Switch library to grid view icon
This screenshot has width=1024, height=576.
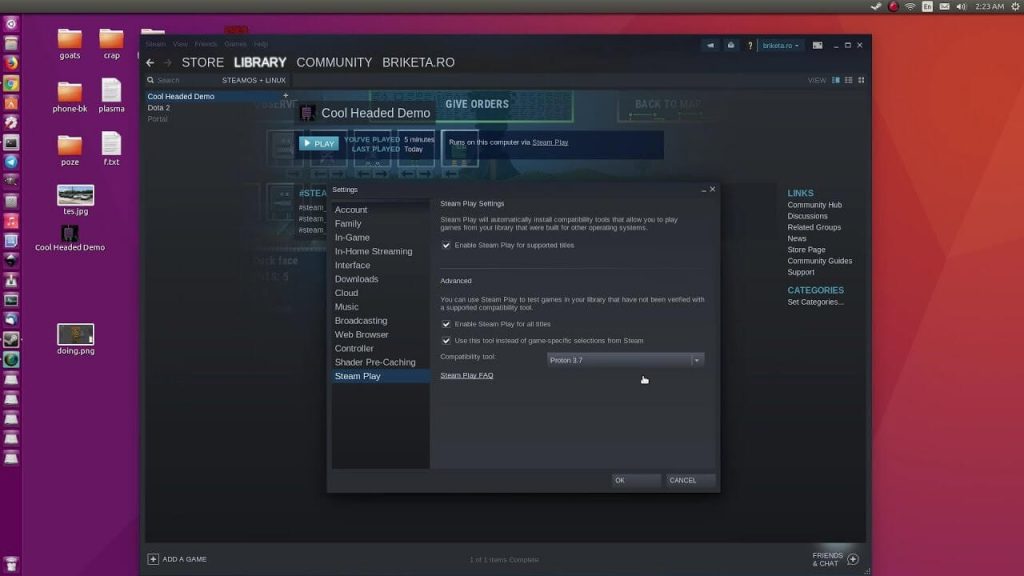861,79
